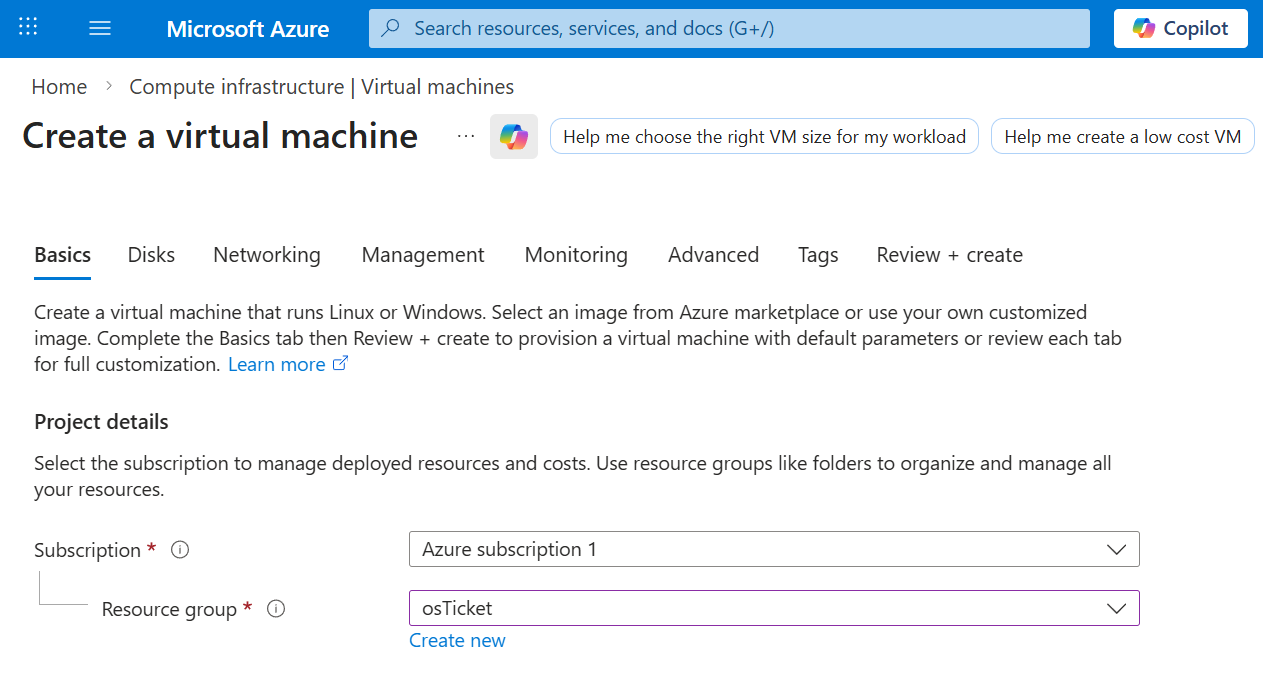Click the Create new resource group link
Screen dimensions: 1263x685
pos(457,641)
